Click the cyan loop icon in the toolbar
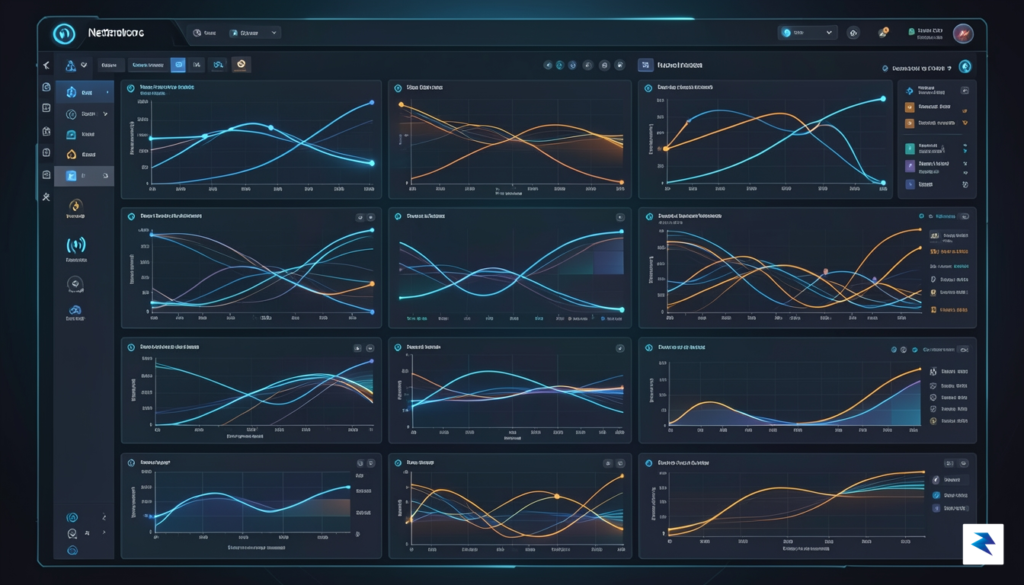This screenshot has width=1024, height=585. tap(219, 65)
